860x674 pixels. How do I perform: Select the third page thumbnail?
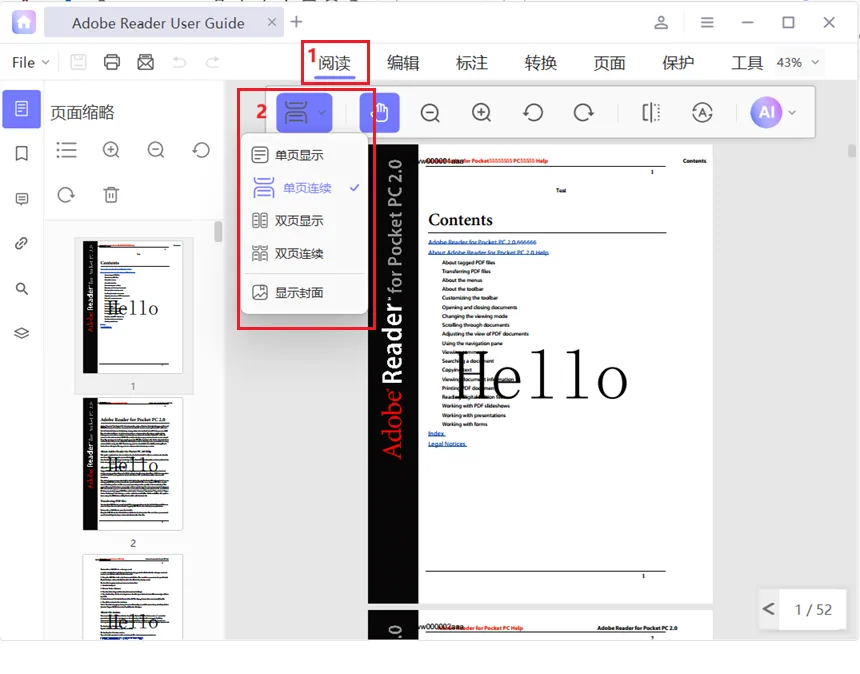click(133, 597)
